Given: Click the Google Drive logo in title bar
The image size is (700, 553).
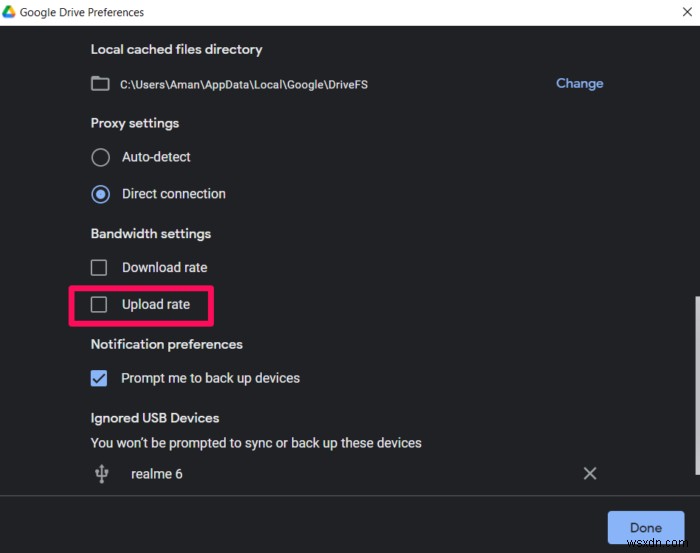Looking at the screenshot, I should tap(8, 12).
